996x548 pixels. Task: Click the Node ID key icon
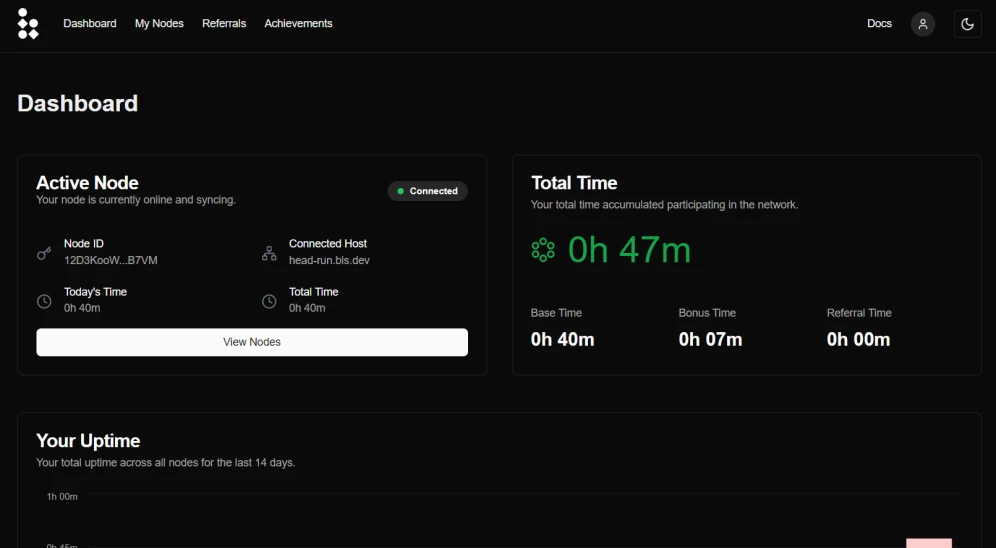pyautogui.click(x=44, y=253)
